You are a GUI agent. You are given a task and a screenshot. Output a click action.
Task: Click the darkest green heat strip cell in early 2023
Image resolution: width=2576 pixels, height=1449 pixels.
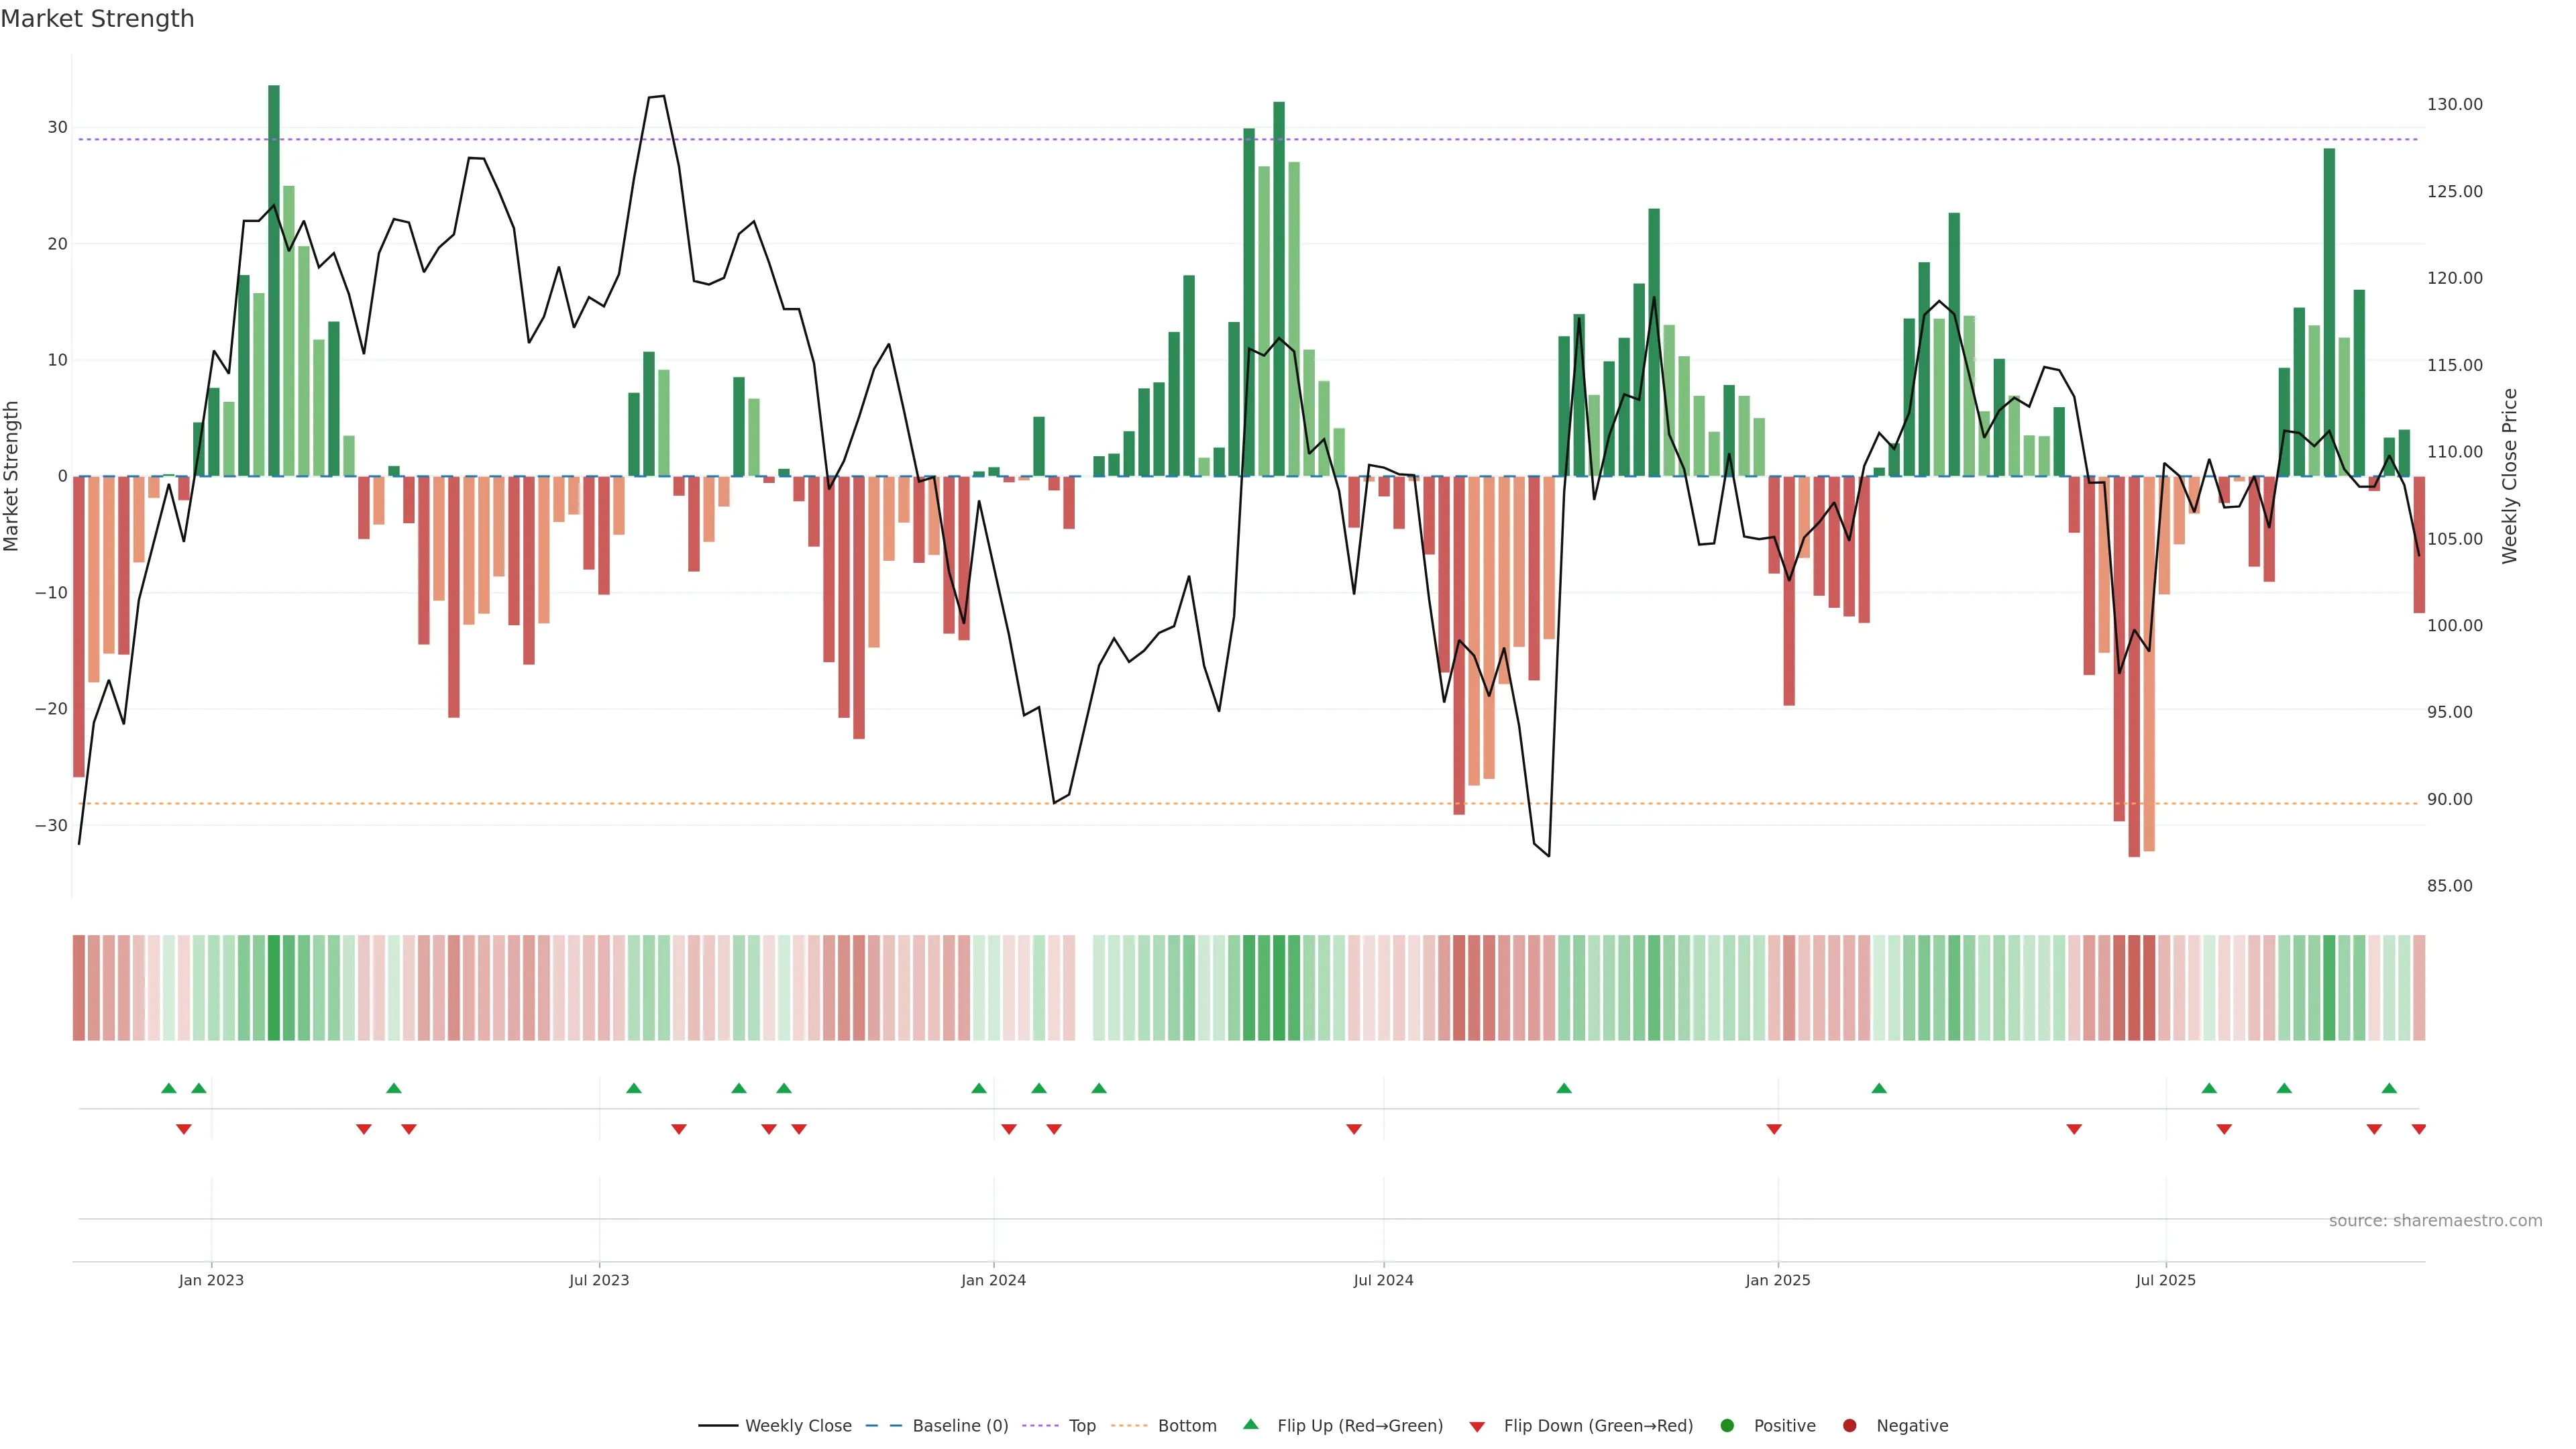pos(274,987)
